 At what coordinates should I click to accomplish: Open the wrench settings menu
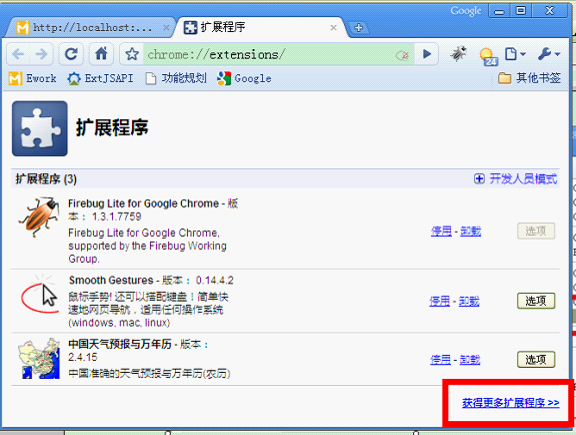[x=549, y=54]
